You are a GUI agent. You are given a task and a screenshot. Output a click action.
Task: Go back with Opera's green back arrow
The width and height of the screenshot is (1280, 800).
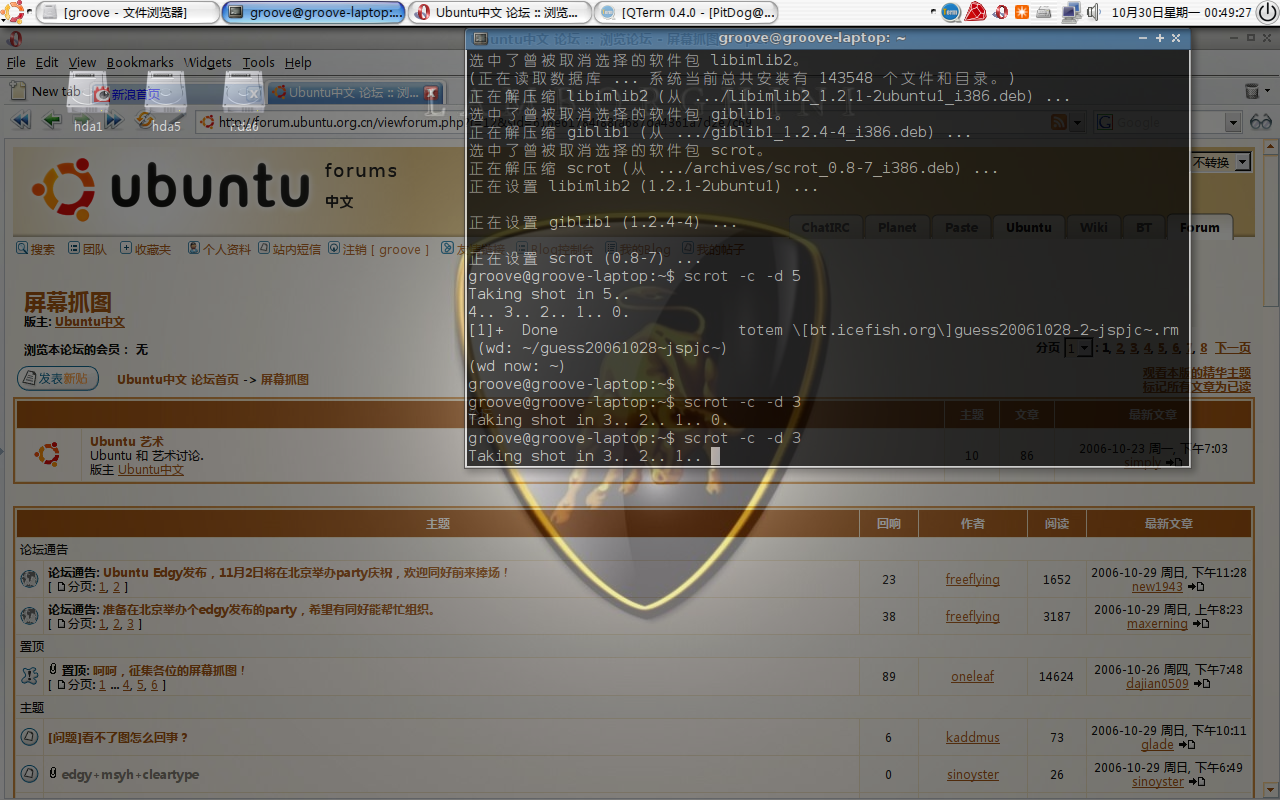coord(52,121)
